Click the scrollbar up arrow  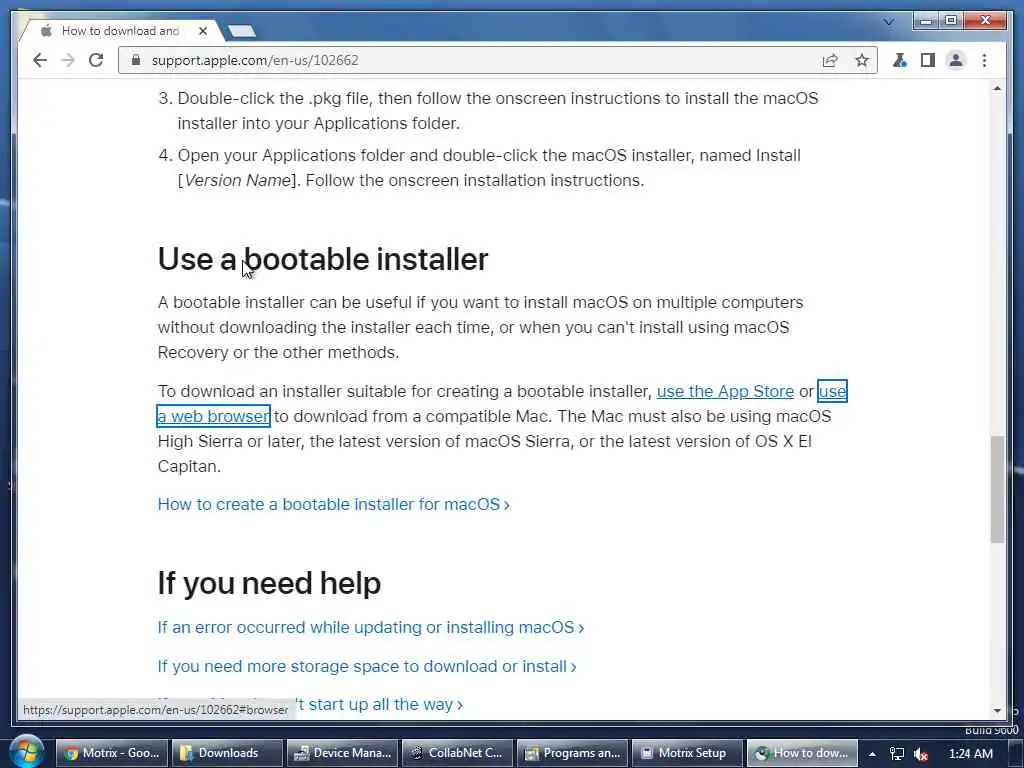pos(997,88)
